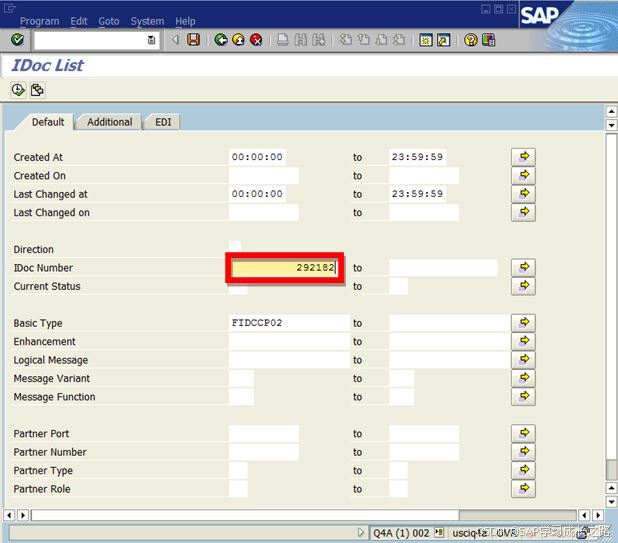Click the green checkmark Enter icon
618x543 pixels.
(x=17, y=40)
